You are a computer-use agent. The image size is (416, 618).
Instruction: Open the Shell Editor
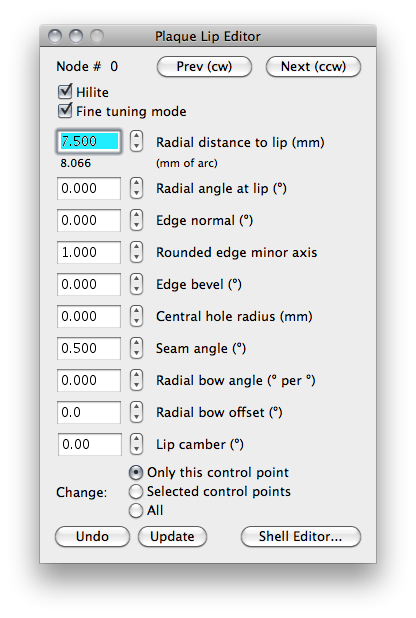[x=300, y=536]
